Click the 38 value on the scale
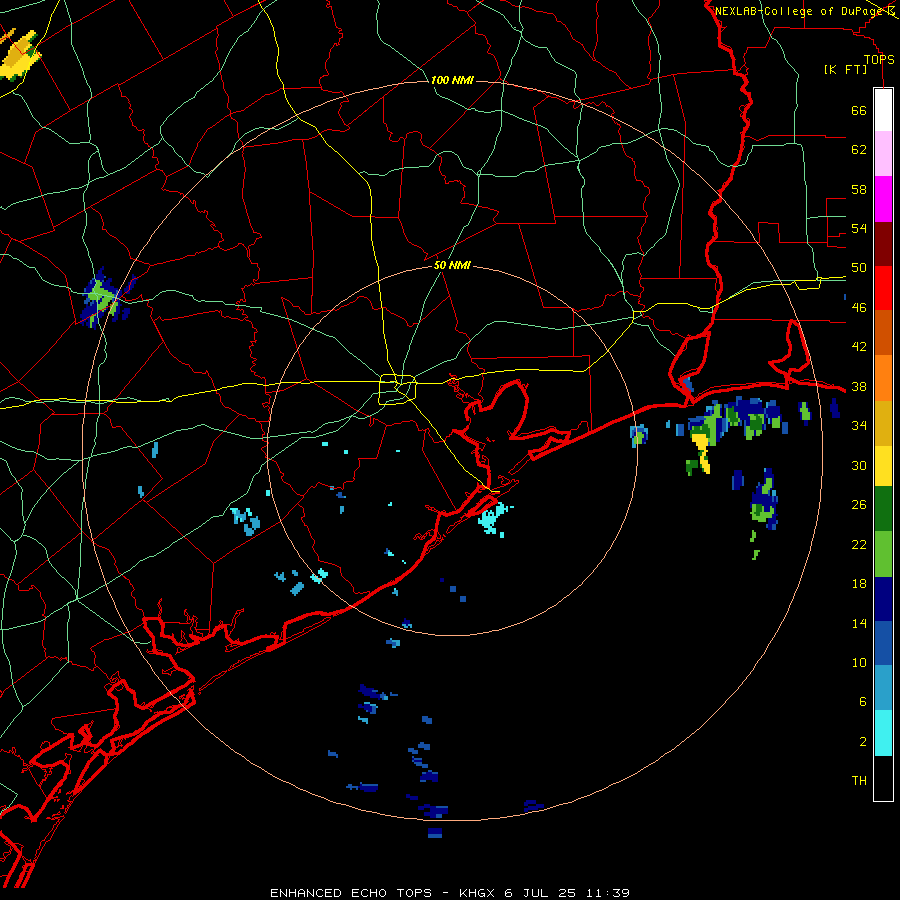The image size is (900, 900). coord(859,386)
